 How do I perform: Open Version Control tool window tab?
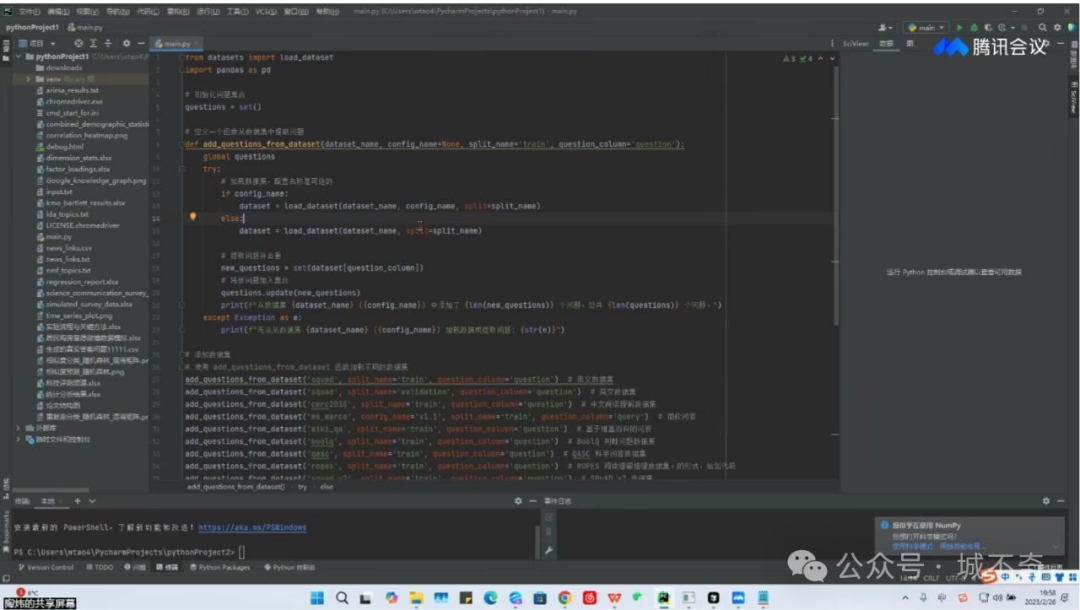pos(45,567)
